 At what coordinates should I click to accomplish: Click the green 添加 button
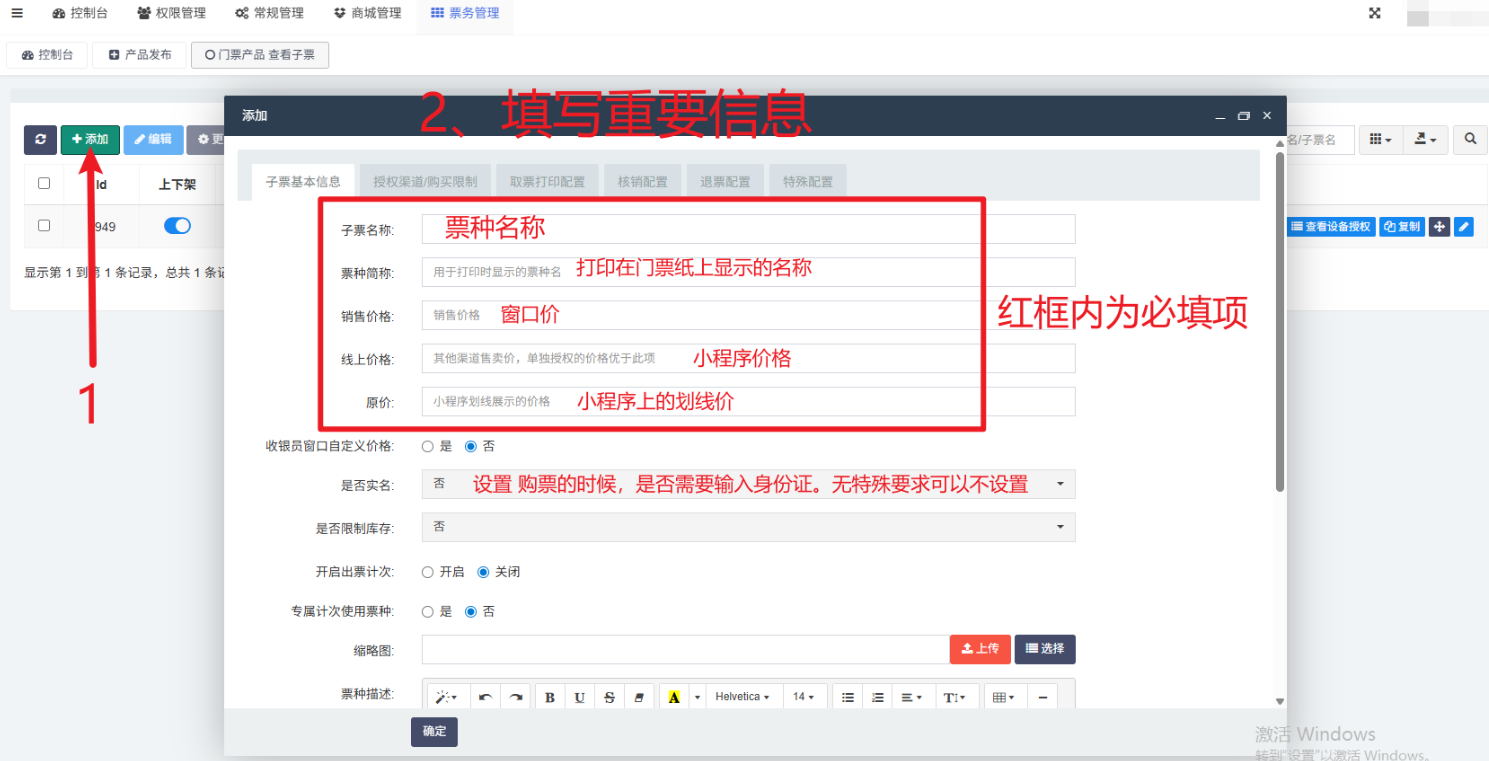90,139
